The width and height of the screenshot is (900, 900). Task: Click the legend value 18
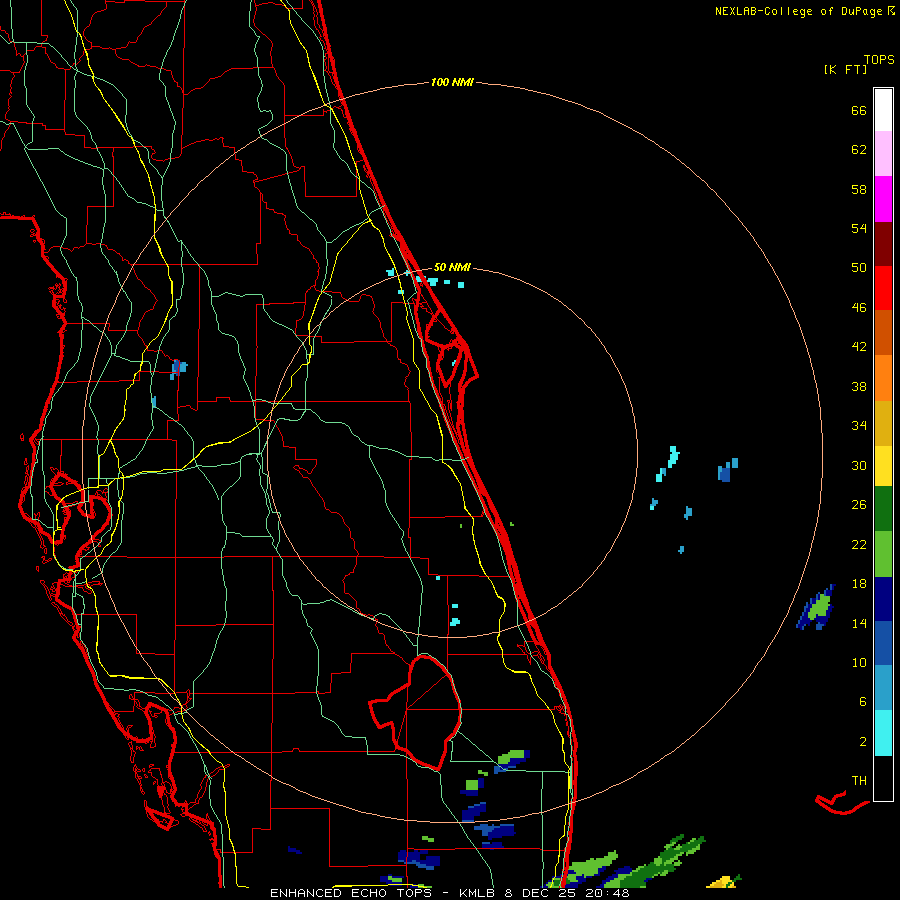(x=859, y=583)
